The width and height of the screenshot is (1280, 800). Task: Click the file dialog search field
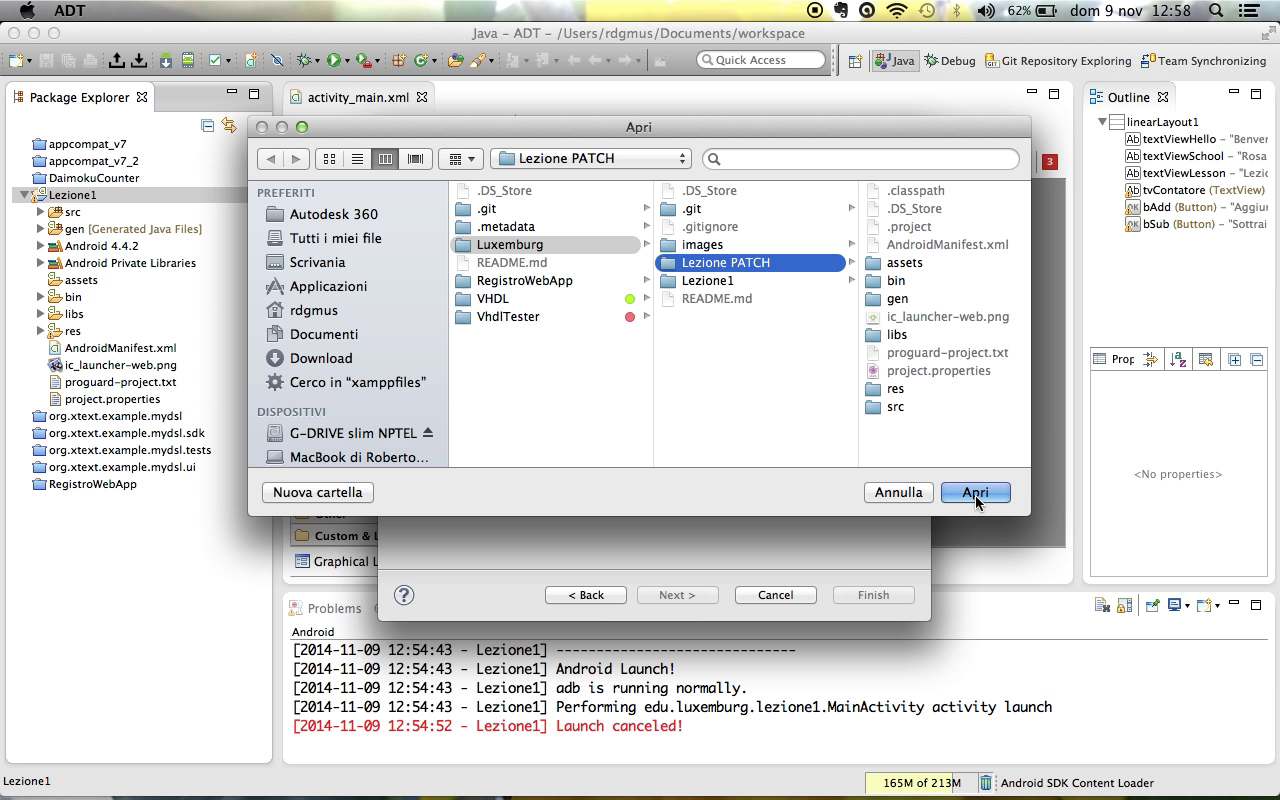point(861,158)
